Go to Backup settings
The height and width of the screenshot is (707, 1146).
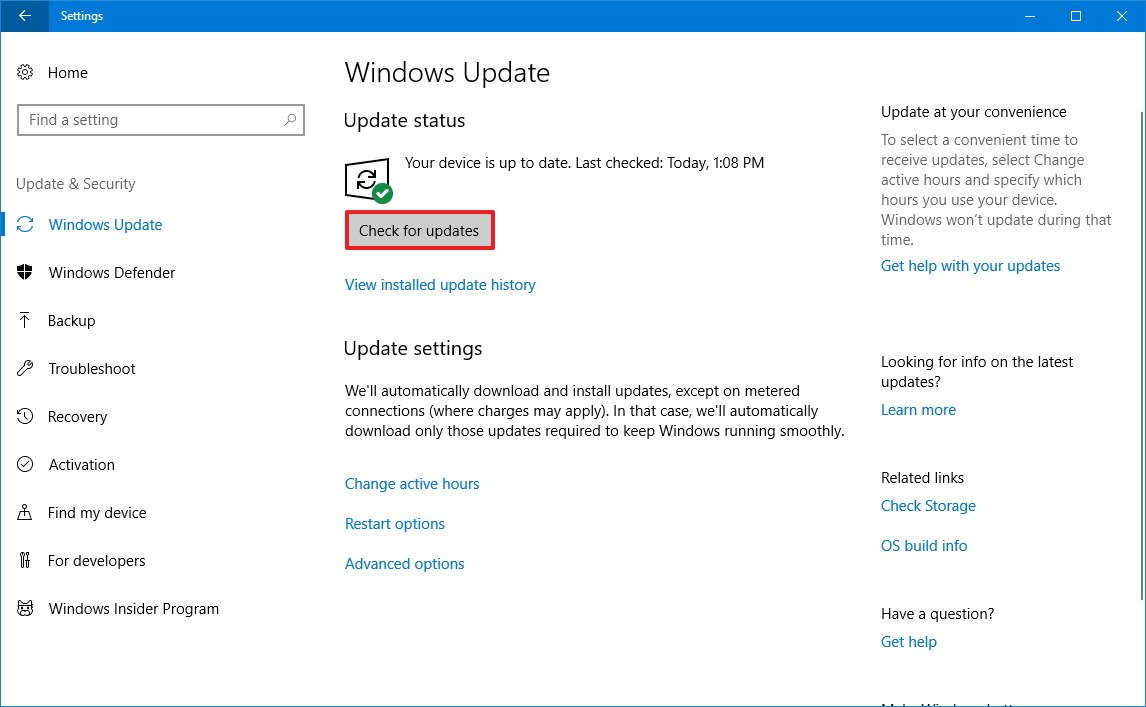72,320
